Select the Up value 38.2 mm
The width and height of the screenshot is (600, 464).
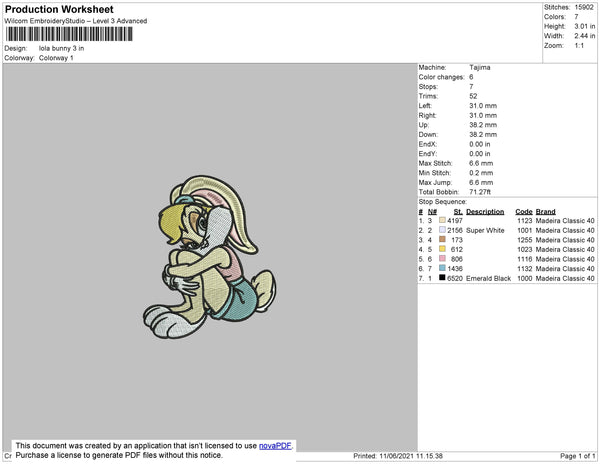[483, 125]
